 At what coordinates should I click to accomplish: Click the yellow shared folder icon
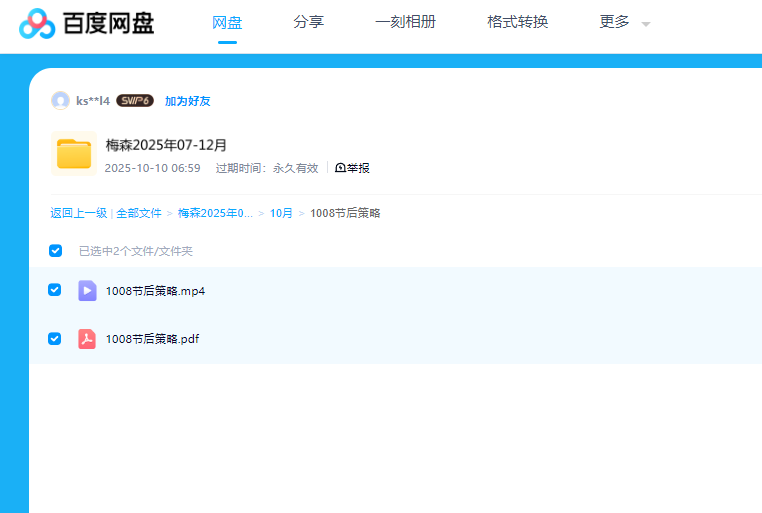click(74, 153)
